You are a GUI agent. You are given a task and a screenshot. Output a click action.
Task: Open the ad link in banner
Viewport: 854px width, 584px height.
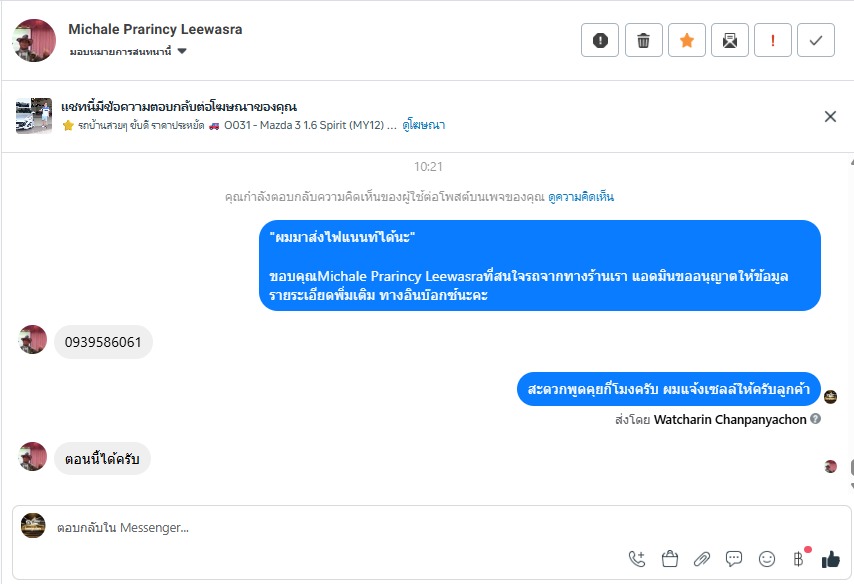tap(424, 126)
